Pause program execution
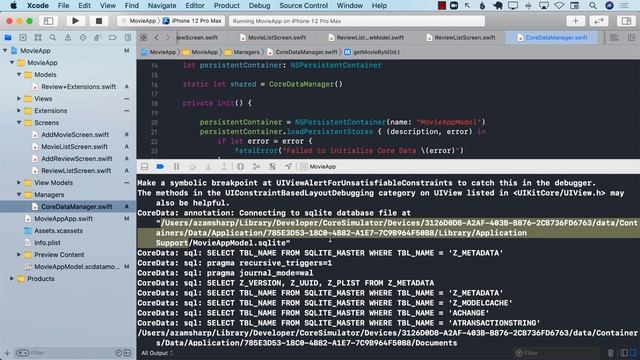Image resolution: width=640 pixels, height=360 pixels. click(176, 167)
